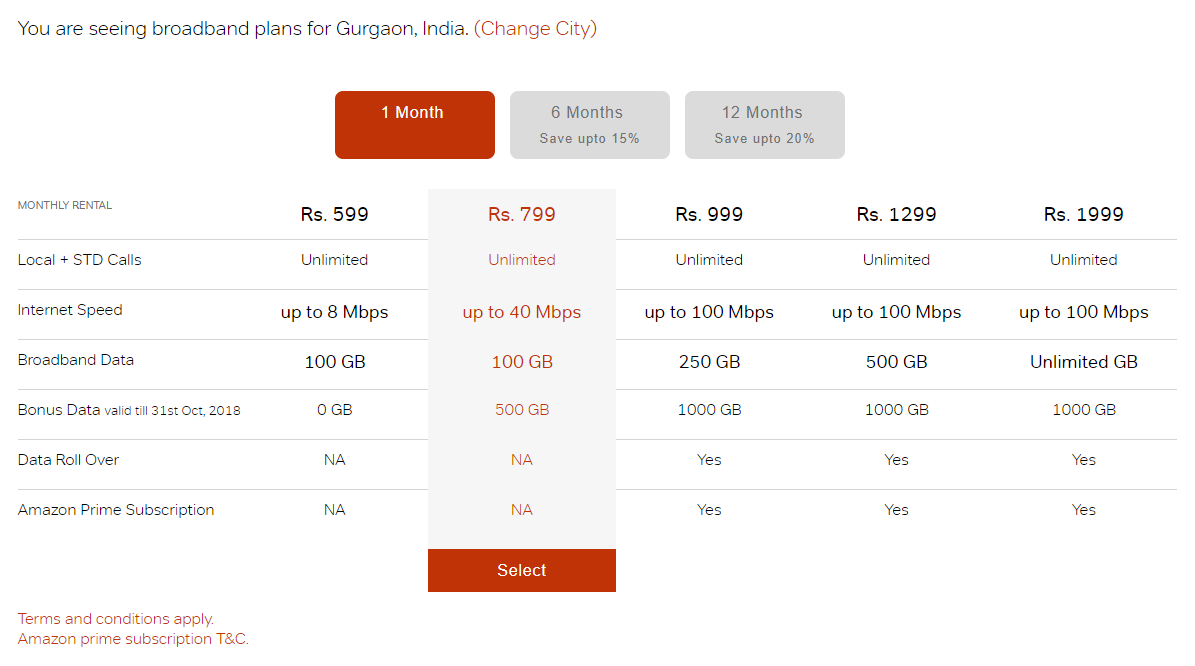The width and height of the screenshot is (1195, 666).
Task: Click the 500 GB bonus data value
Action: [x=521, y=410]
